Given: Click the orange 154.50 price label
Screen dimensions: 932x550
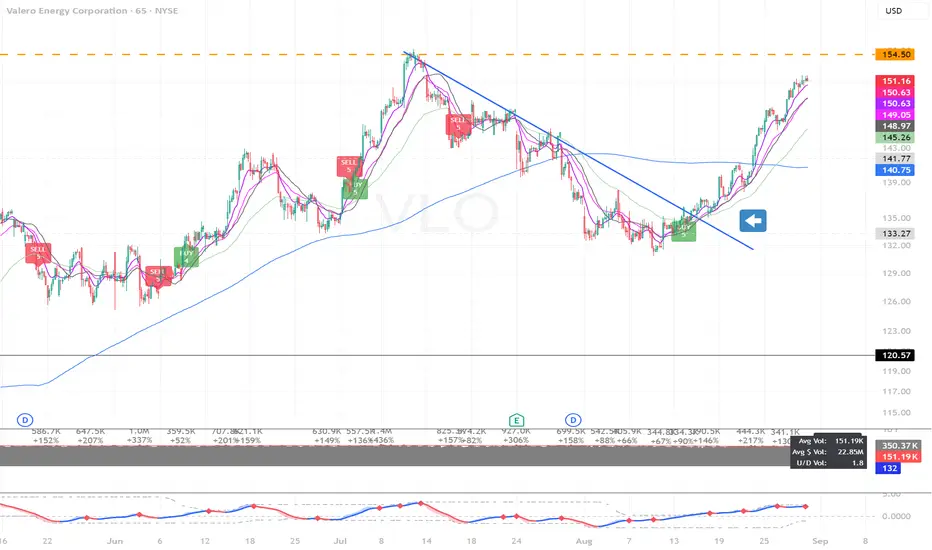Looking at the screenshot, I should tap(896, 55).
